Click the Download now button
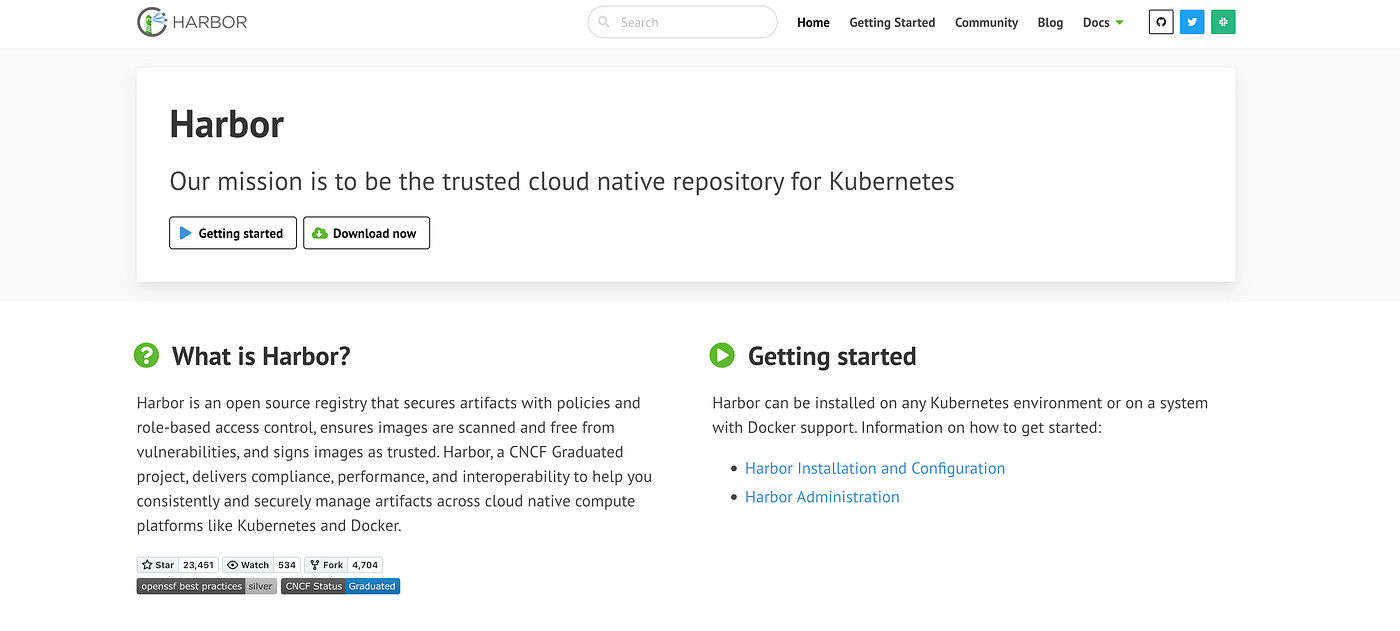This screenshot has height=631, width=1400. [x=366, y=233]
